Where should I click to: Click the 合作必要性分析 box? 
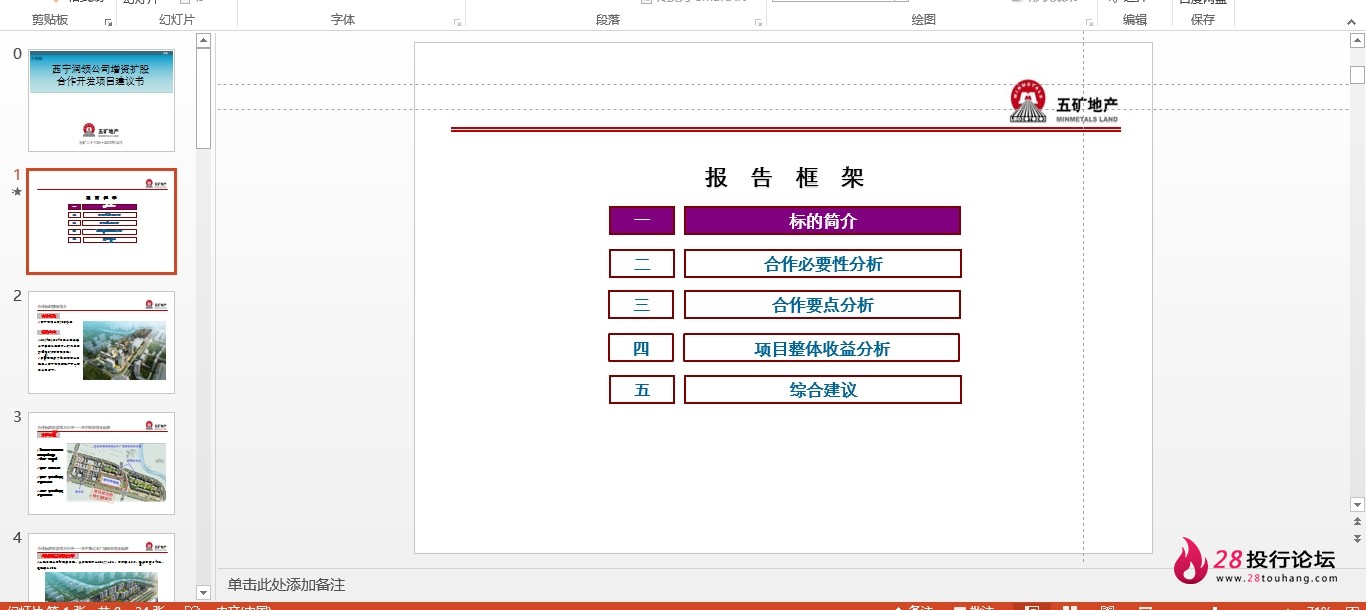823,264
